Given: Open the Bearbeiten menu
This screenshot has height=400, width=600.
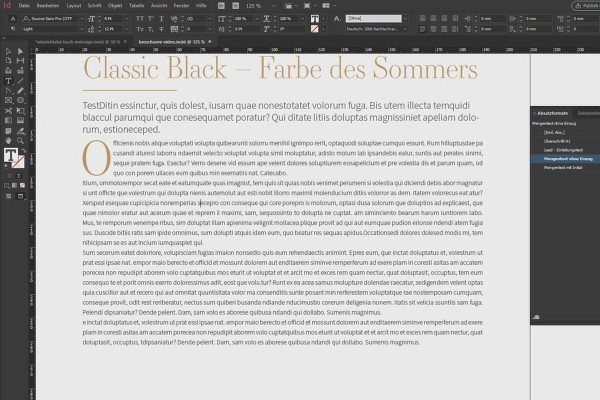Looking at the screenshot, I should pyautogui.click(x=48, y=6).
